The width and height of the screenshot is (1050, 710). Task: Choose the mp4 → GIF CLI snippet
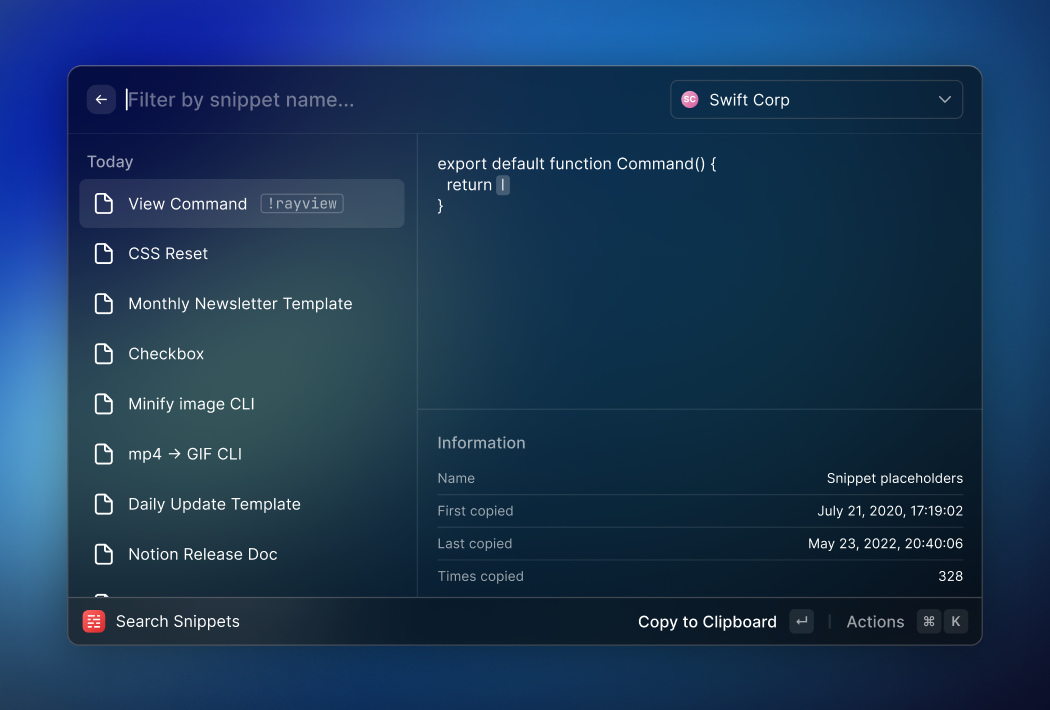[185, 454]
